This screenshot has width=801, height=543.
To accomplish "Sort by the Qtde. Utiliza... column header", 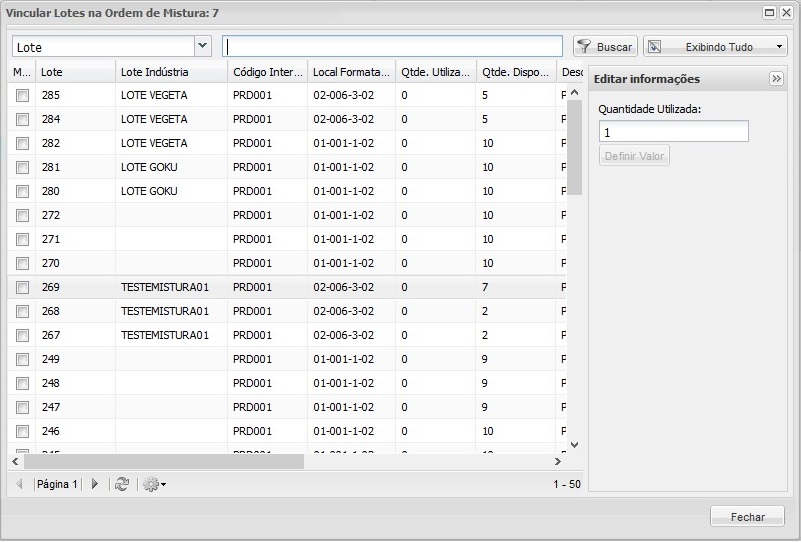I will [436, 72].
